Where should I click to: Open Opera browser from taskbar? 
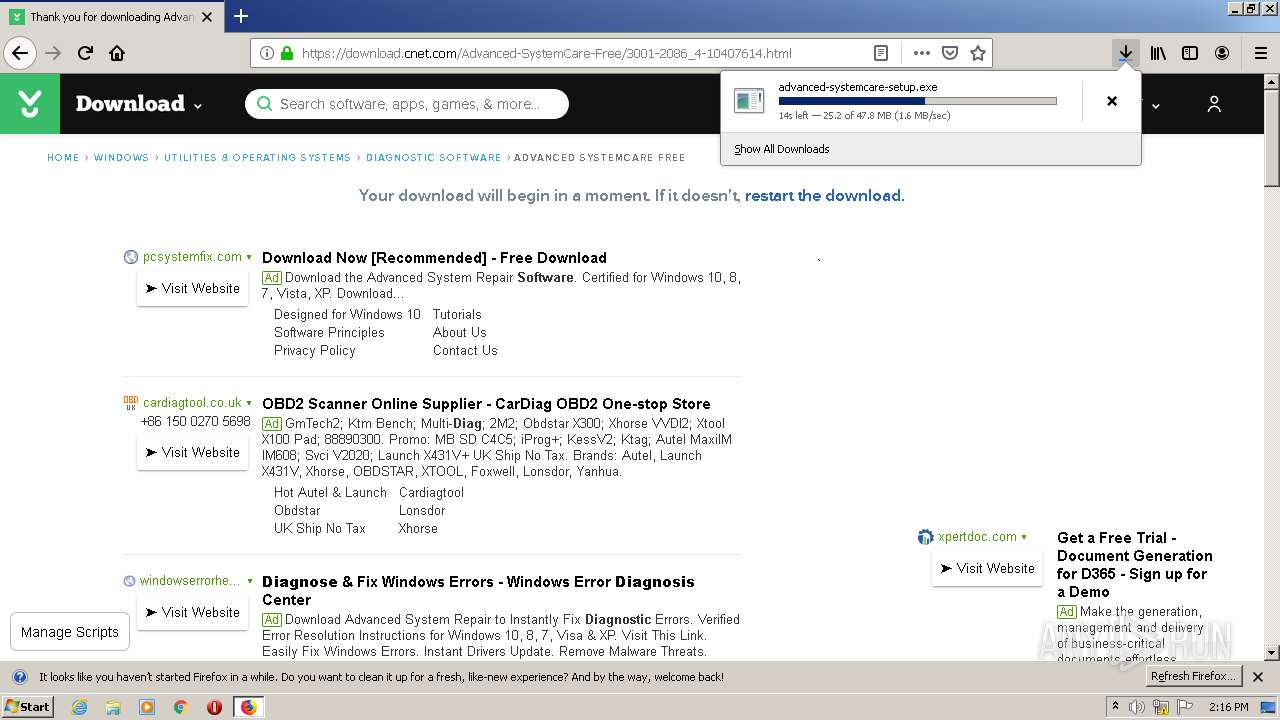pos(214,707)
